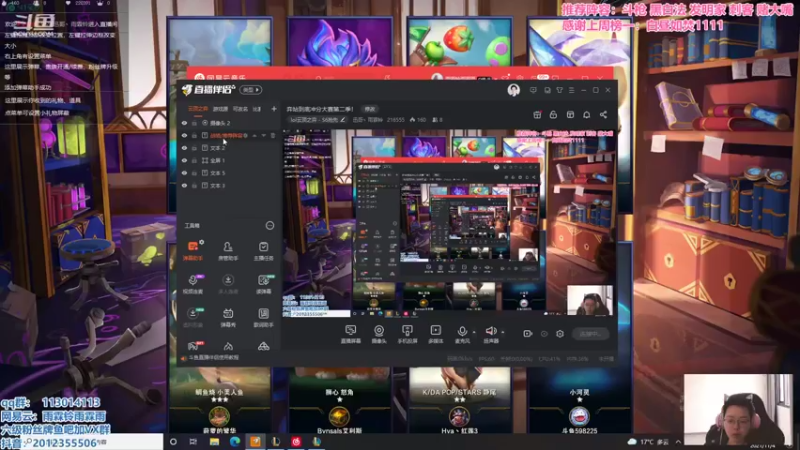Screen dimensions: 800x450
Task: Move the selected source up with arrow
Action: click(255, 135)
